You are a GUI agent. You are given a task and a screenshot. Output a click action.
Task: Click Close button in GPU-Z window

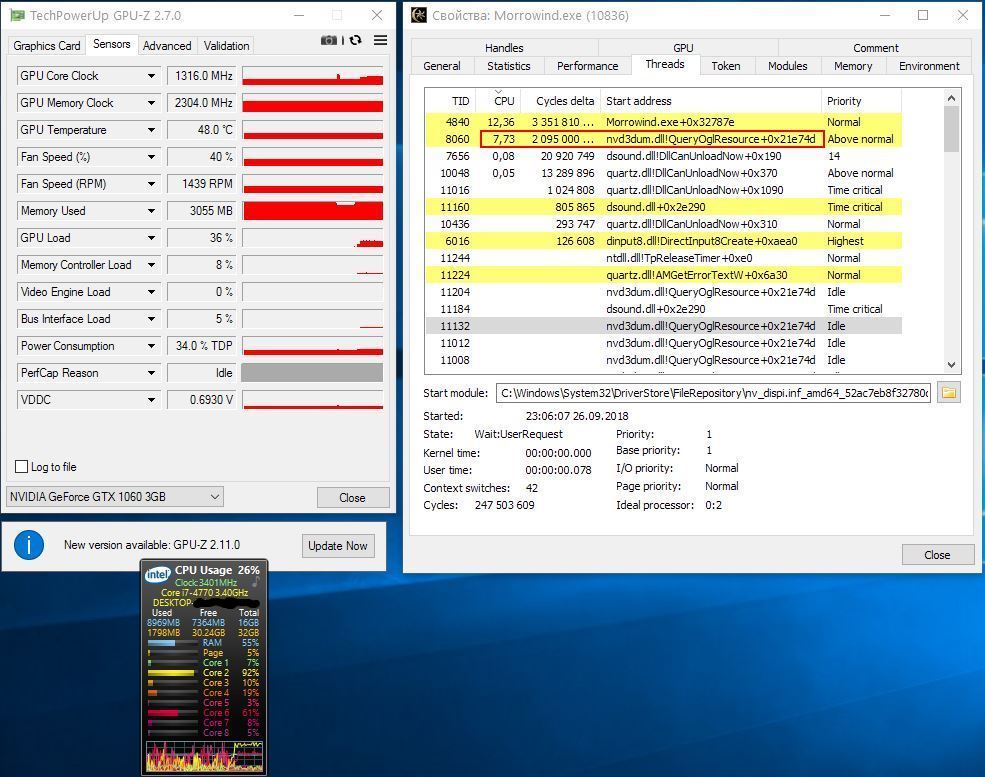(x=352, y=497)
